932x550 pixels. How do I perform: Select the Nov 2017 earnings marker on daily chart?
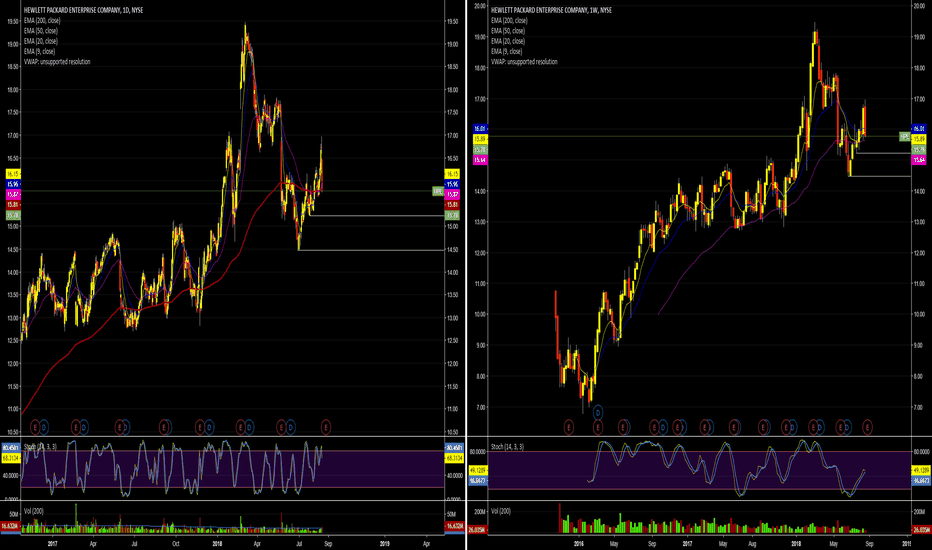pyautogui.click(x=200, y=427)
